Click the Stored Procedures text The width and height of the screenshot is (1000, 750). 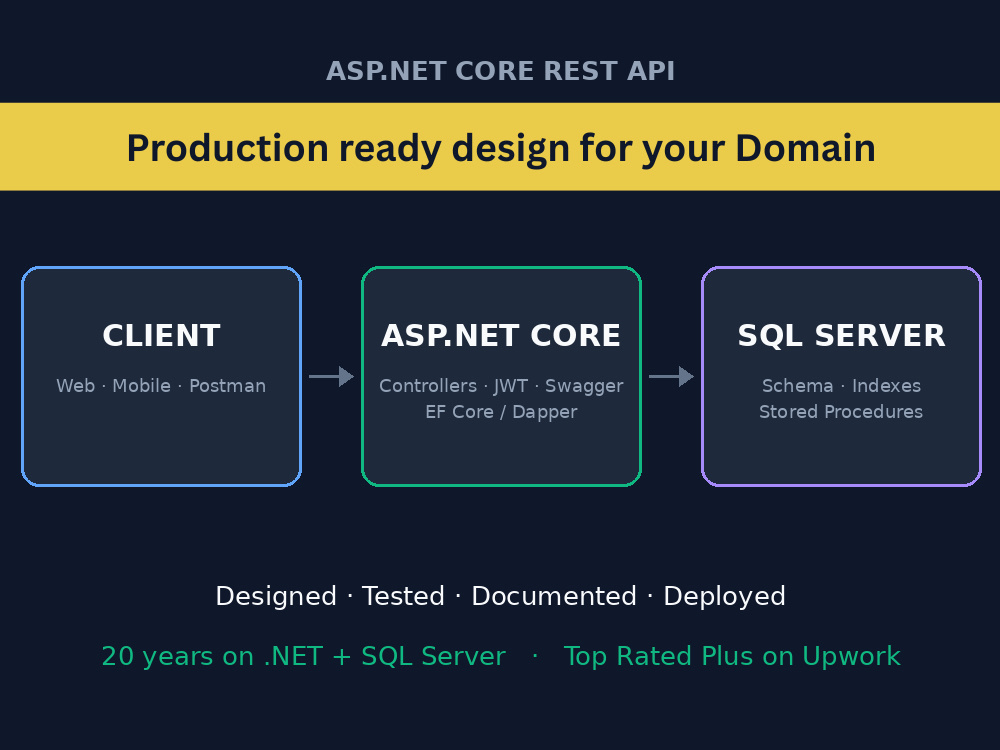[841, 412]
